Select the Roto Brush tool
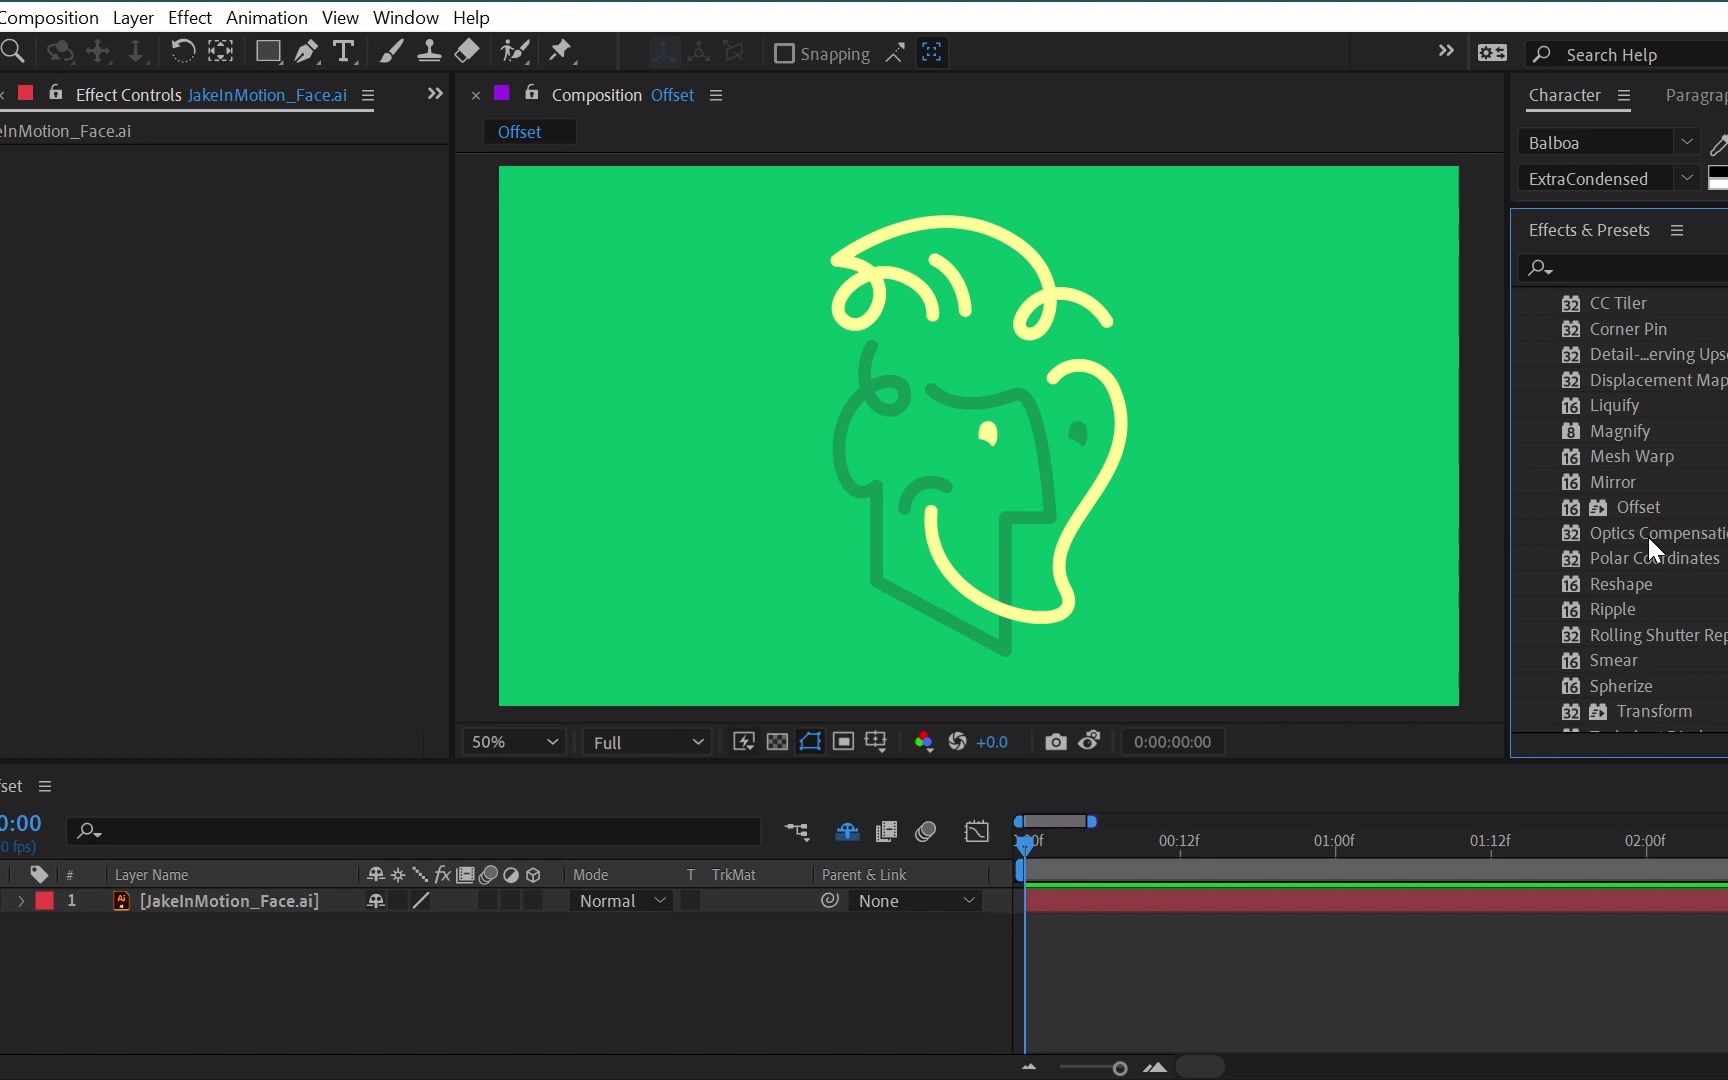 point(515,51)
